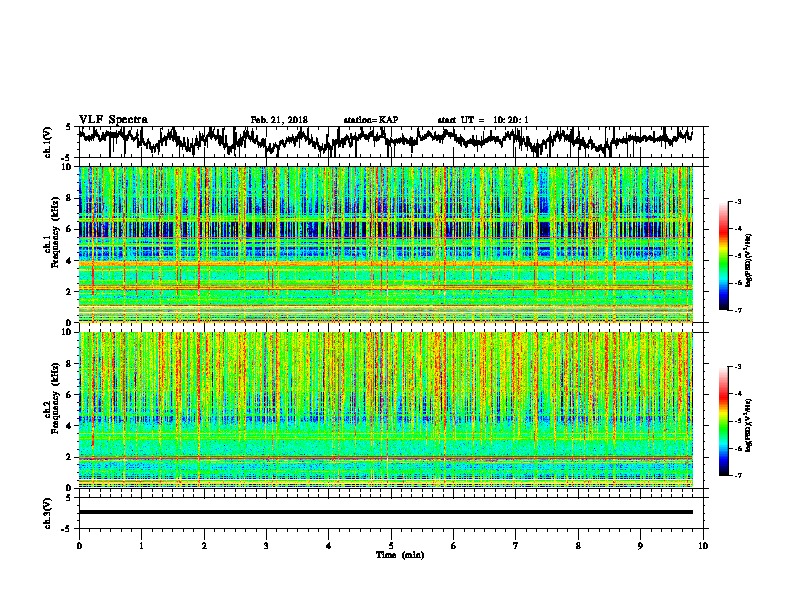Click the time axis tick label "7"
This screenshot has width=792, height=612.
[516, 546]
